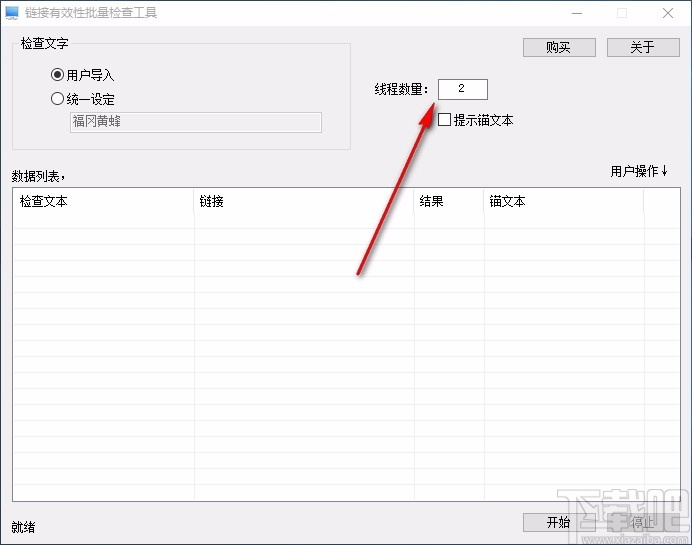Click the 福冈黄蜂 text field
Screen dimensions: 692x545
(196, 122)
